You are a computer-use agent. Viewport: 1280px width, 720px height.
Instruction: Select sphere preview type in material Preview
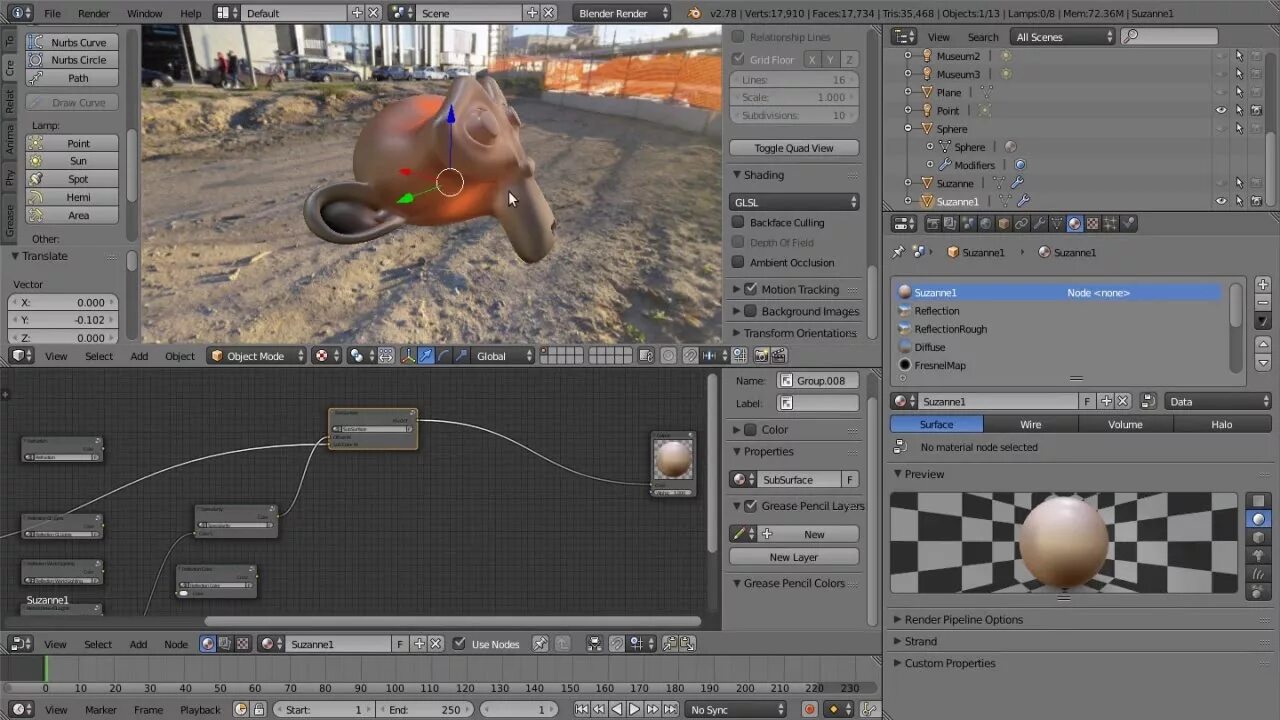pos(1259,519)
